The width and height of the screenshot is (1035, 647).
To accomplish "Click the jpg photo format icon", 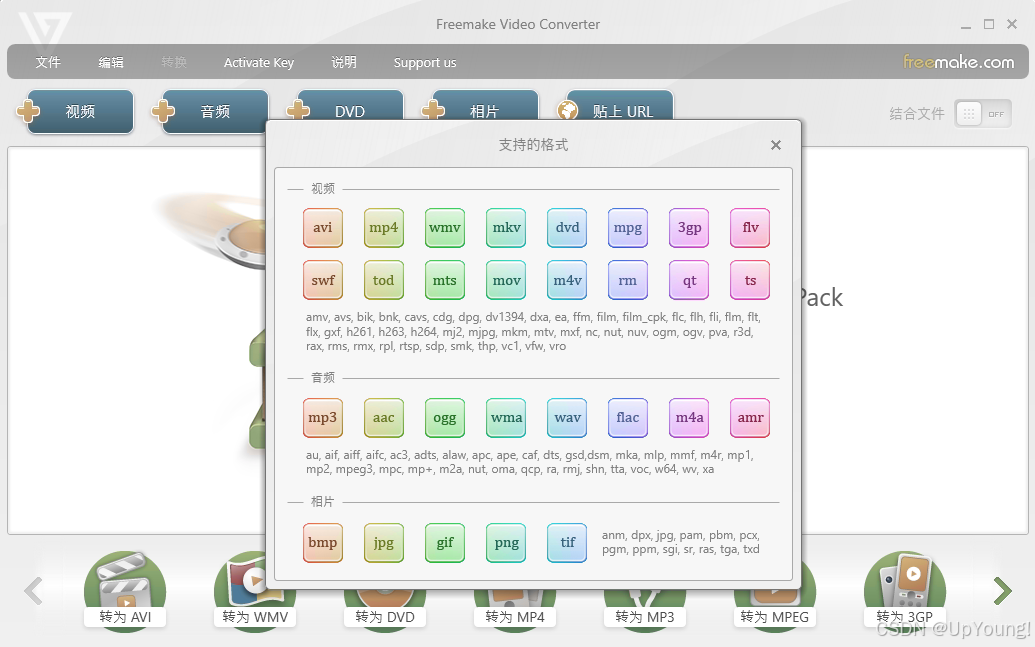I will [x=384, y=543].
